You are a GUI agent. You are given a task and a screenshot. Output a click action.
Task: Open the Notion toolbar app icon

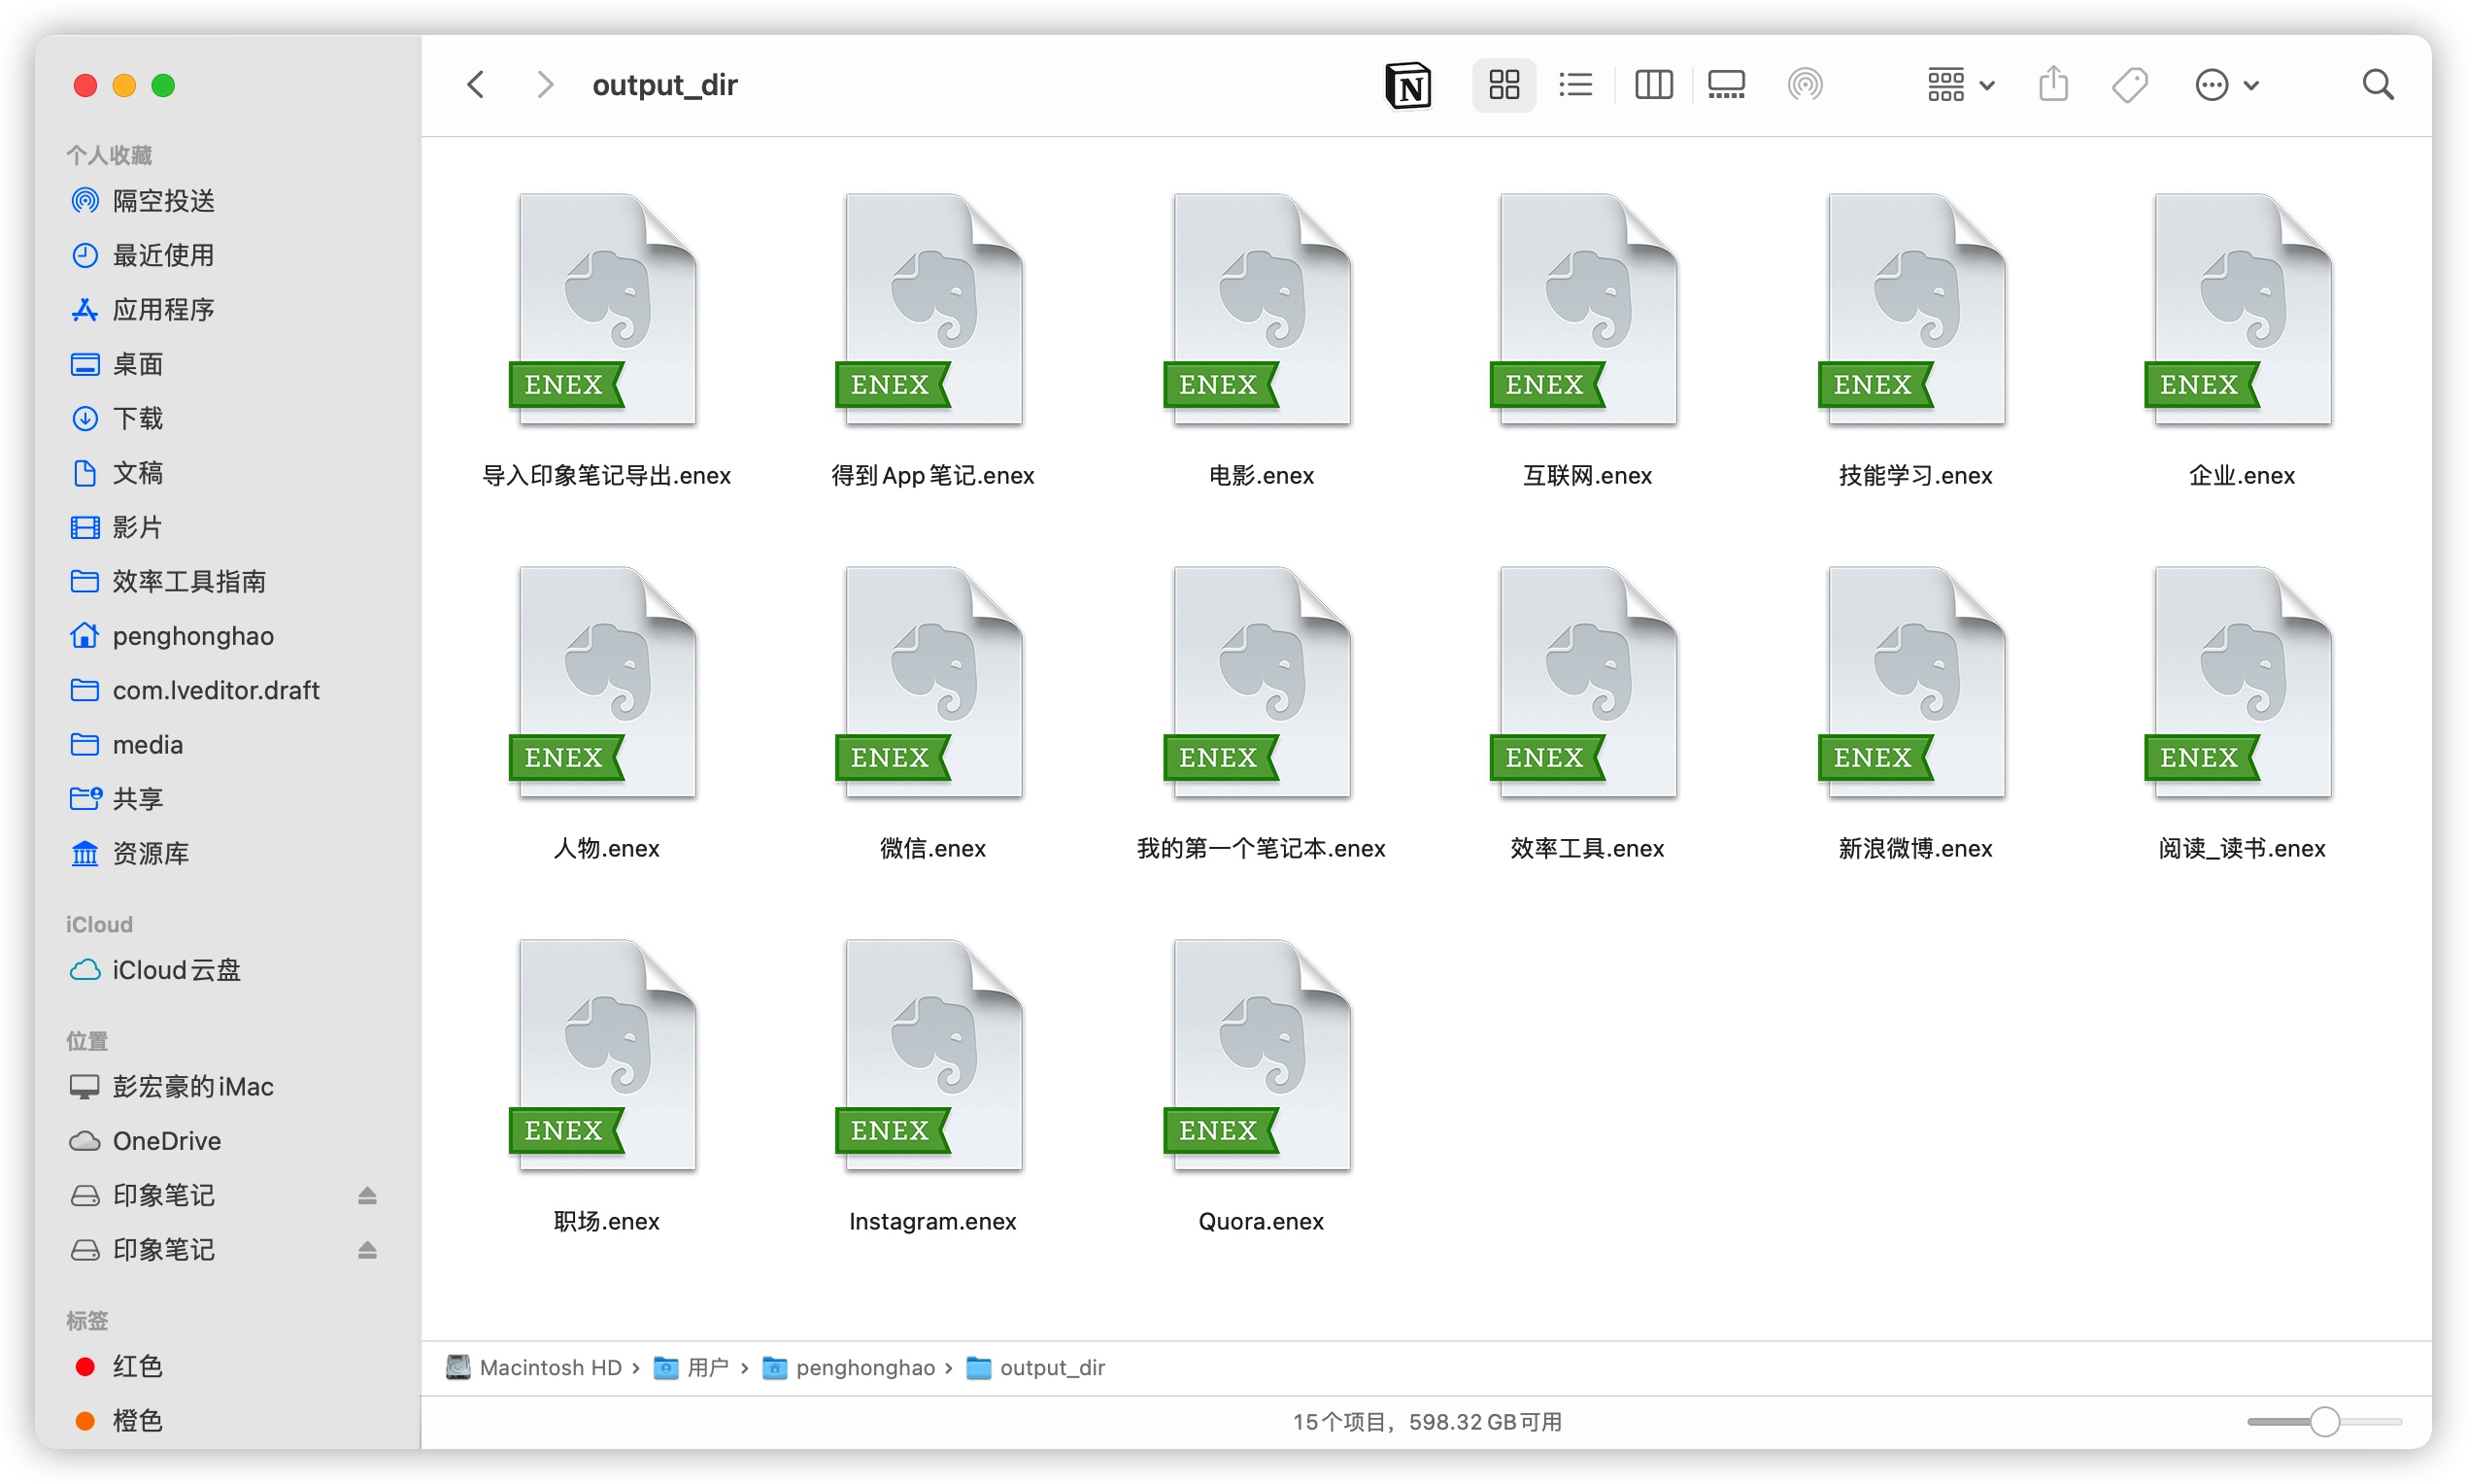[x=1408, y=85]
